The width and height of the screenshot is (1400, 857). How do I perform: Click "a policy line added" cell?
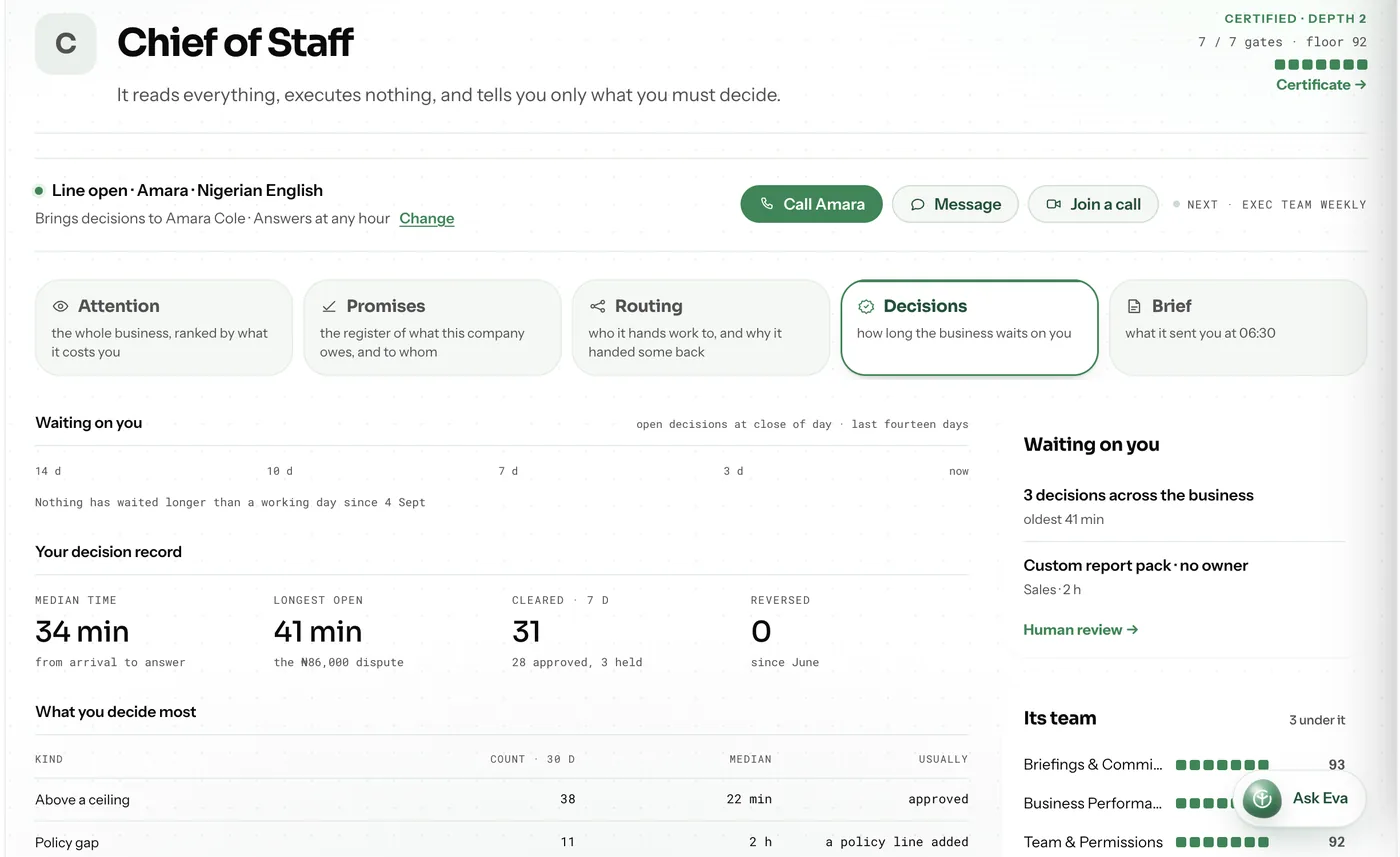(x=897, y=842)
